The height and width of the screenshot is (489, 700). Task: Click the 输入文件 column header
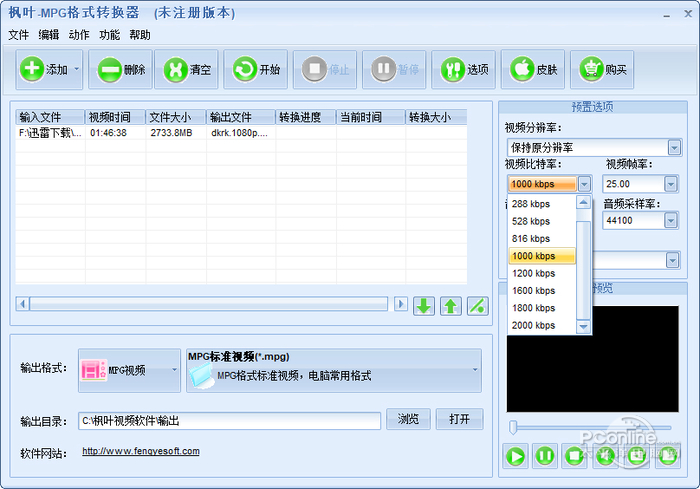[x=50, y=117]
